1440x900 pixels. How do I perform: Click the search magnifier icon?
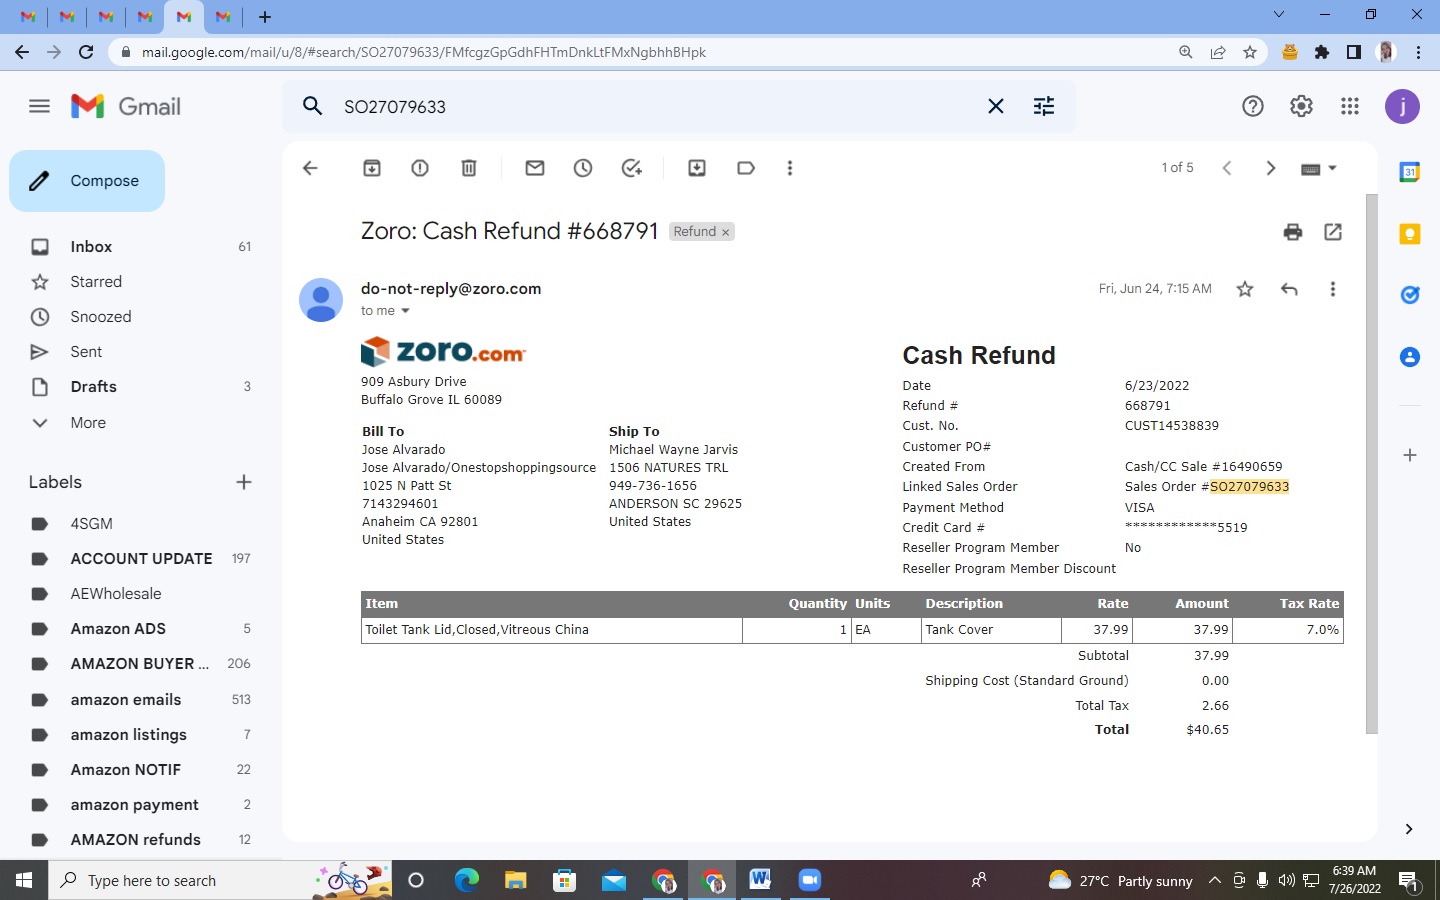click(x=313, y=106)
